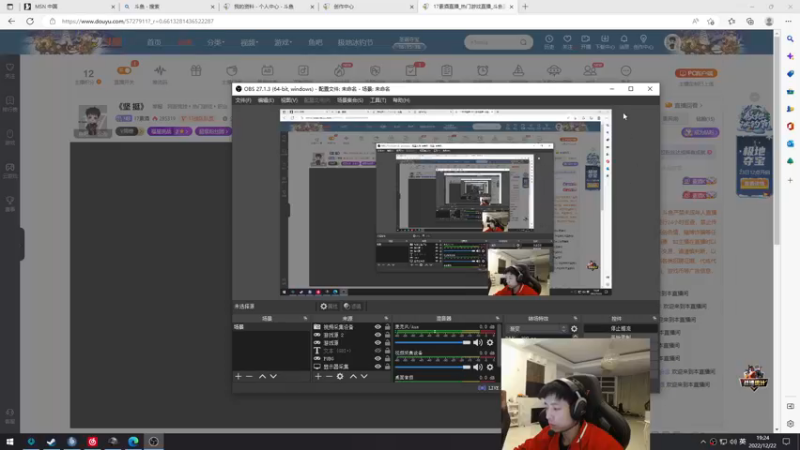Move the scene down in Scenes panel
The width and height of the screenshot is (800, 450).
[273, 377]
